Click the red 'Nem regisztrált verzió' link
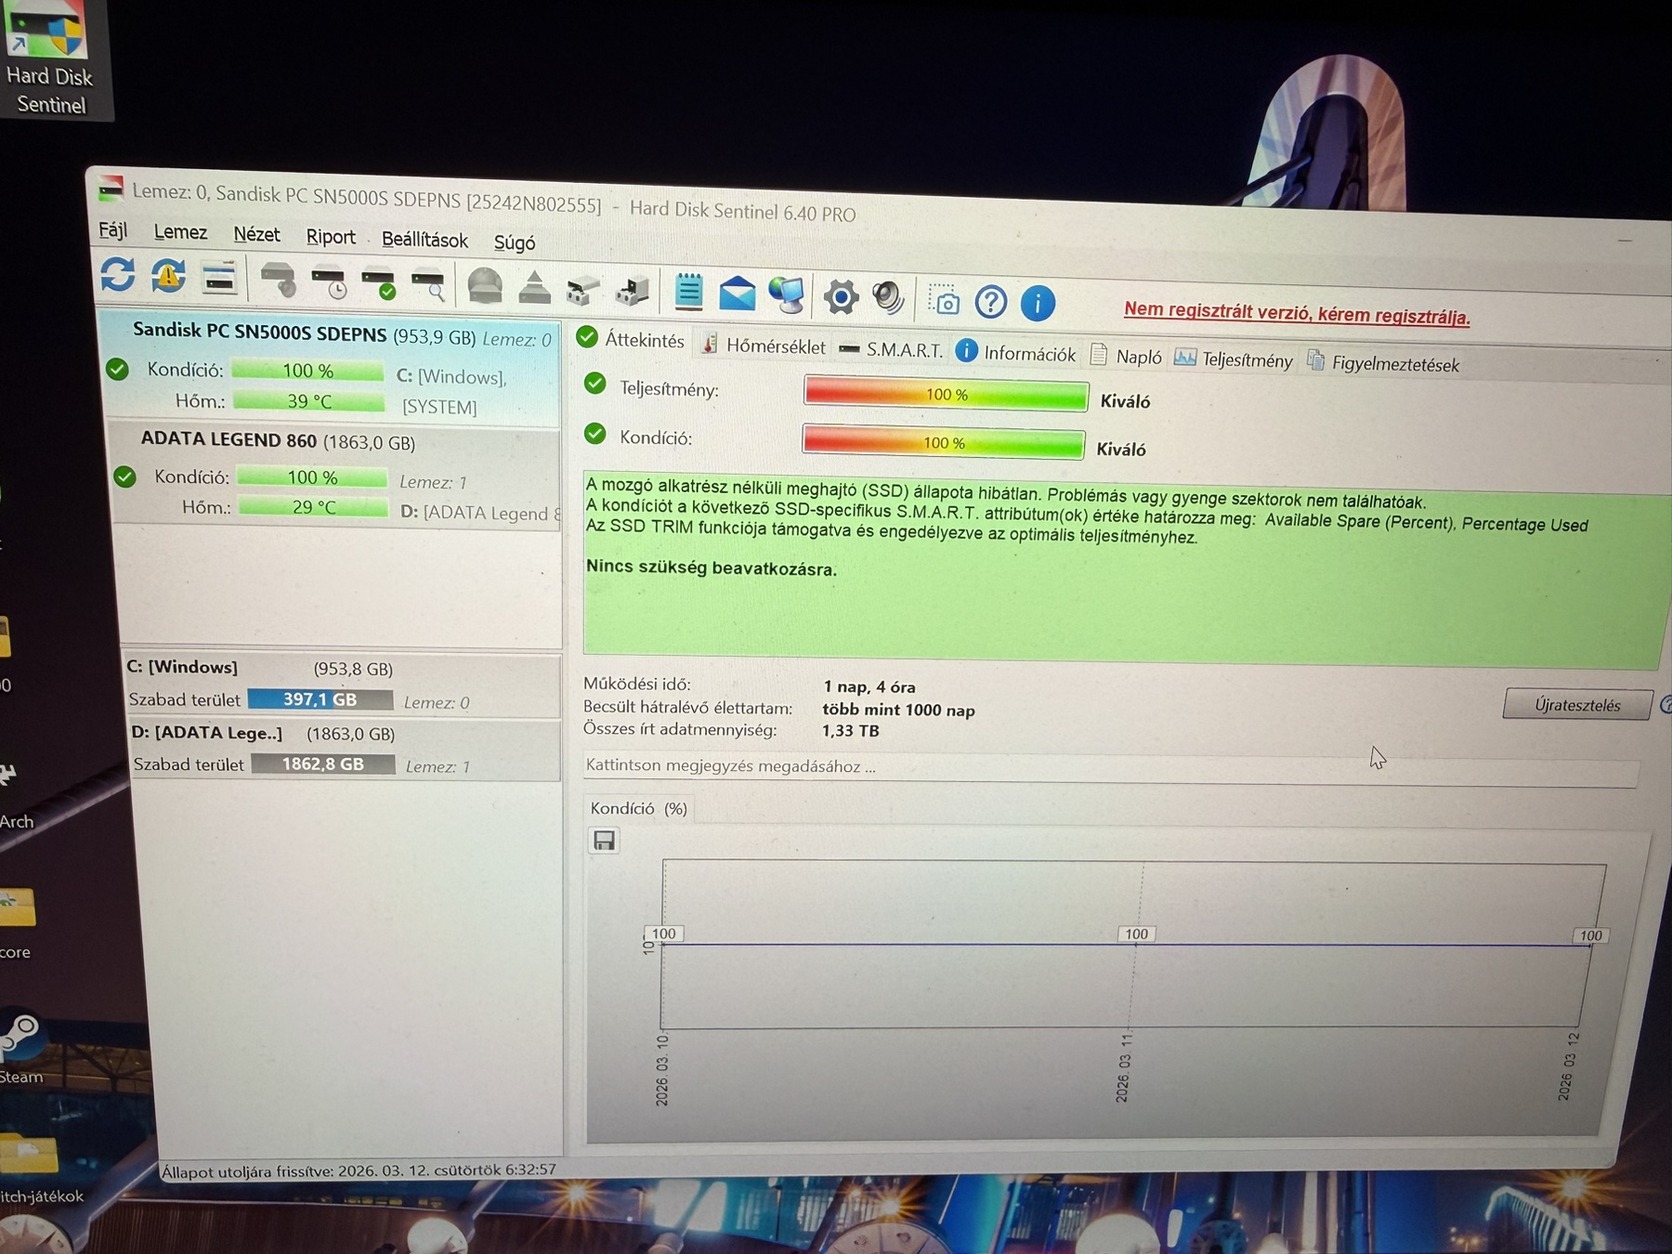 (x=1297, y=313)
